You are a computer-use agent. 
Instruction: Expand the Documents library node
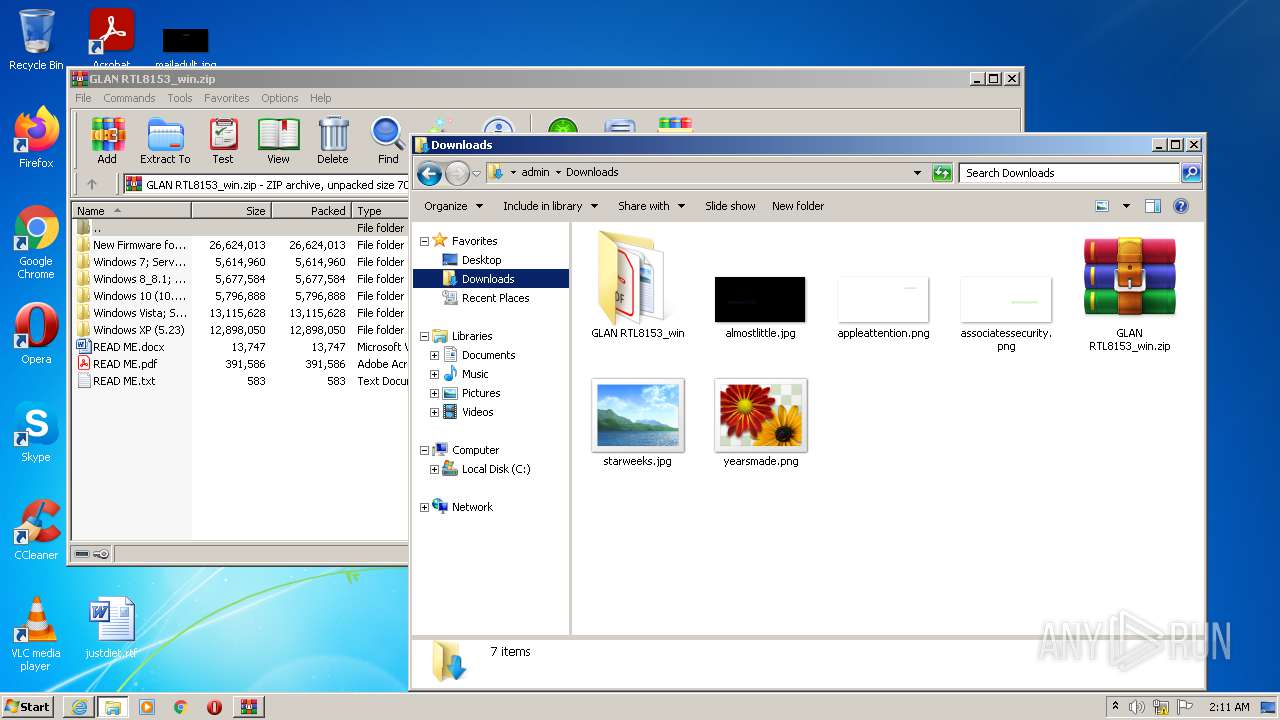(x=434, y=355)
